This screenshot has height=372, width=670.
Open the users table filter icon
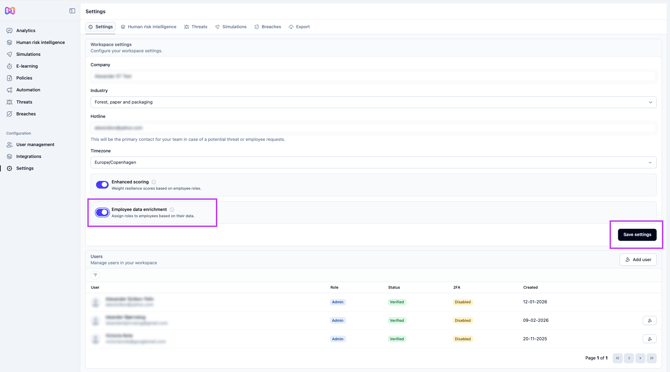tap(95, 275)
